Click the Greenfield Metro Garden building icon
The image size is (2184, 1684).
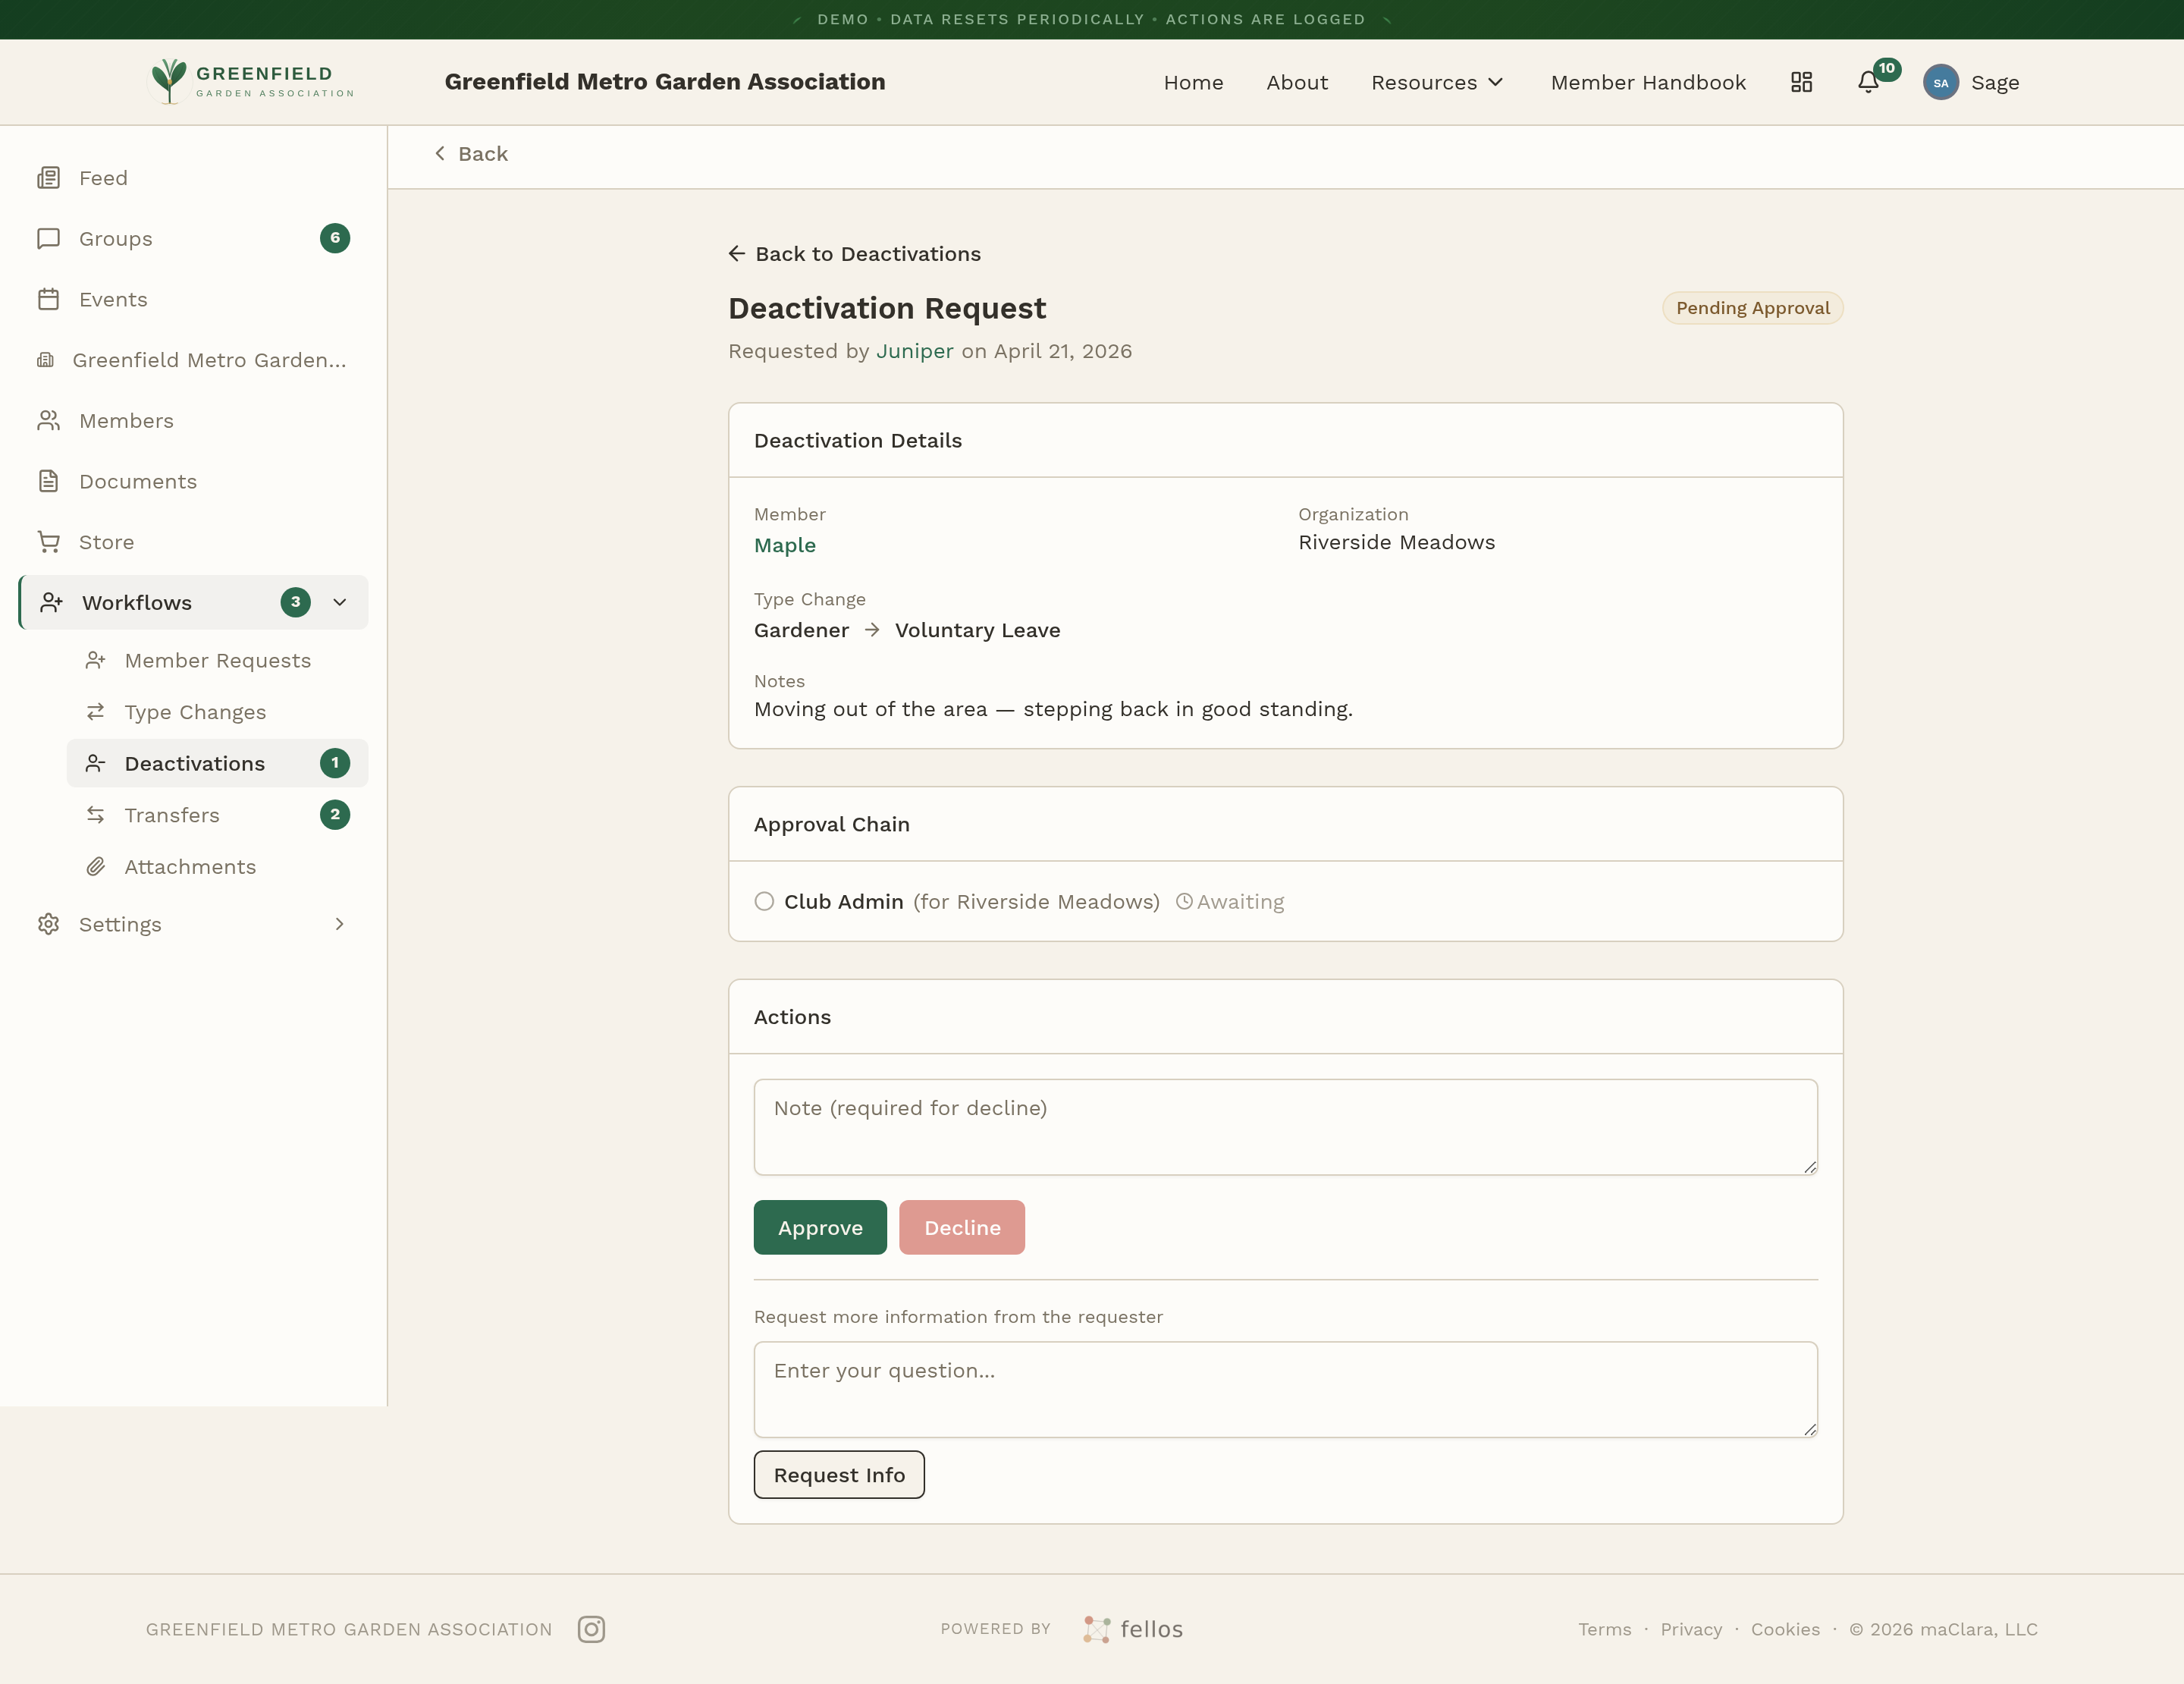tap(45, 360)
